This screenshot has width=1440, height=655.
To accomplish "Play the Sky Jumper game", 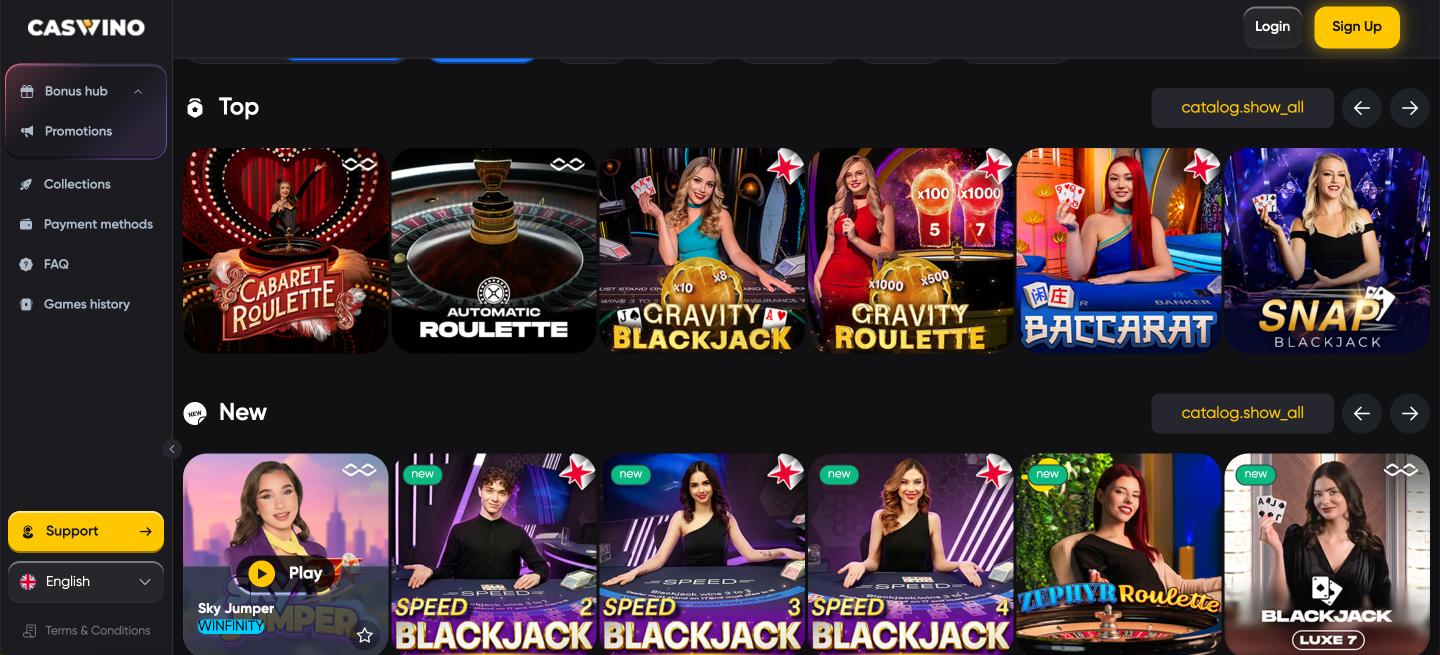I will tap(285, 573).
